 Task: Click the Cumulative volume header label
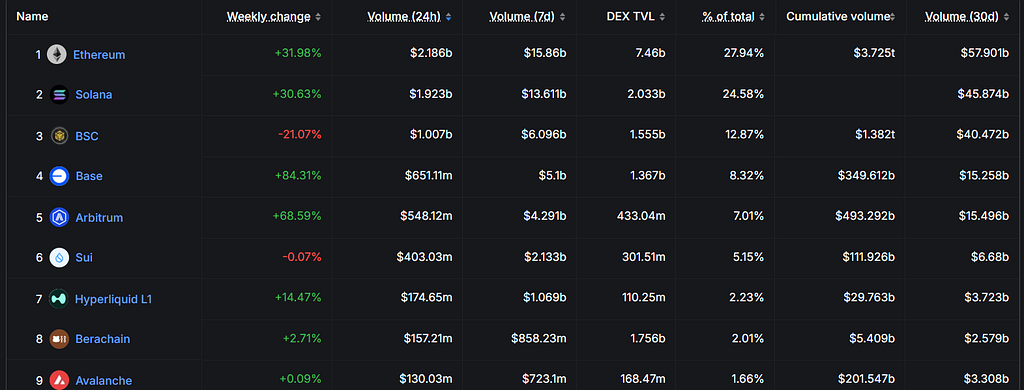tap(837, 17)
